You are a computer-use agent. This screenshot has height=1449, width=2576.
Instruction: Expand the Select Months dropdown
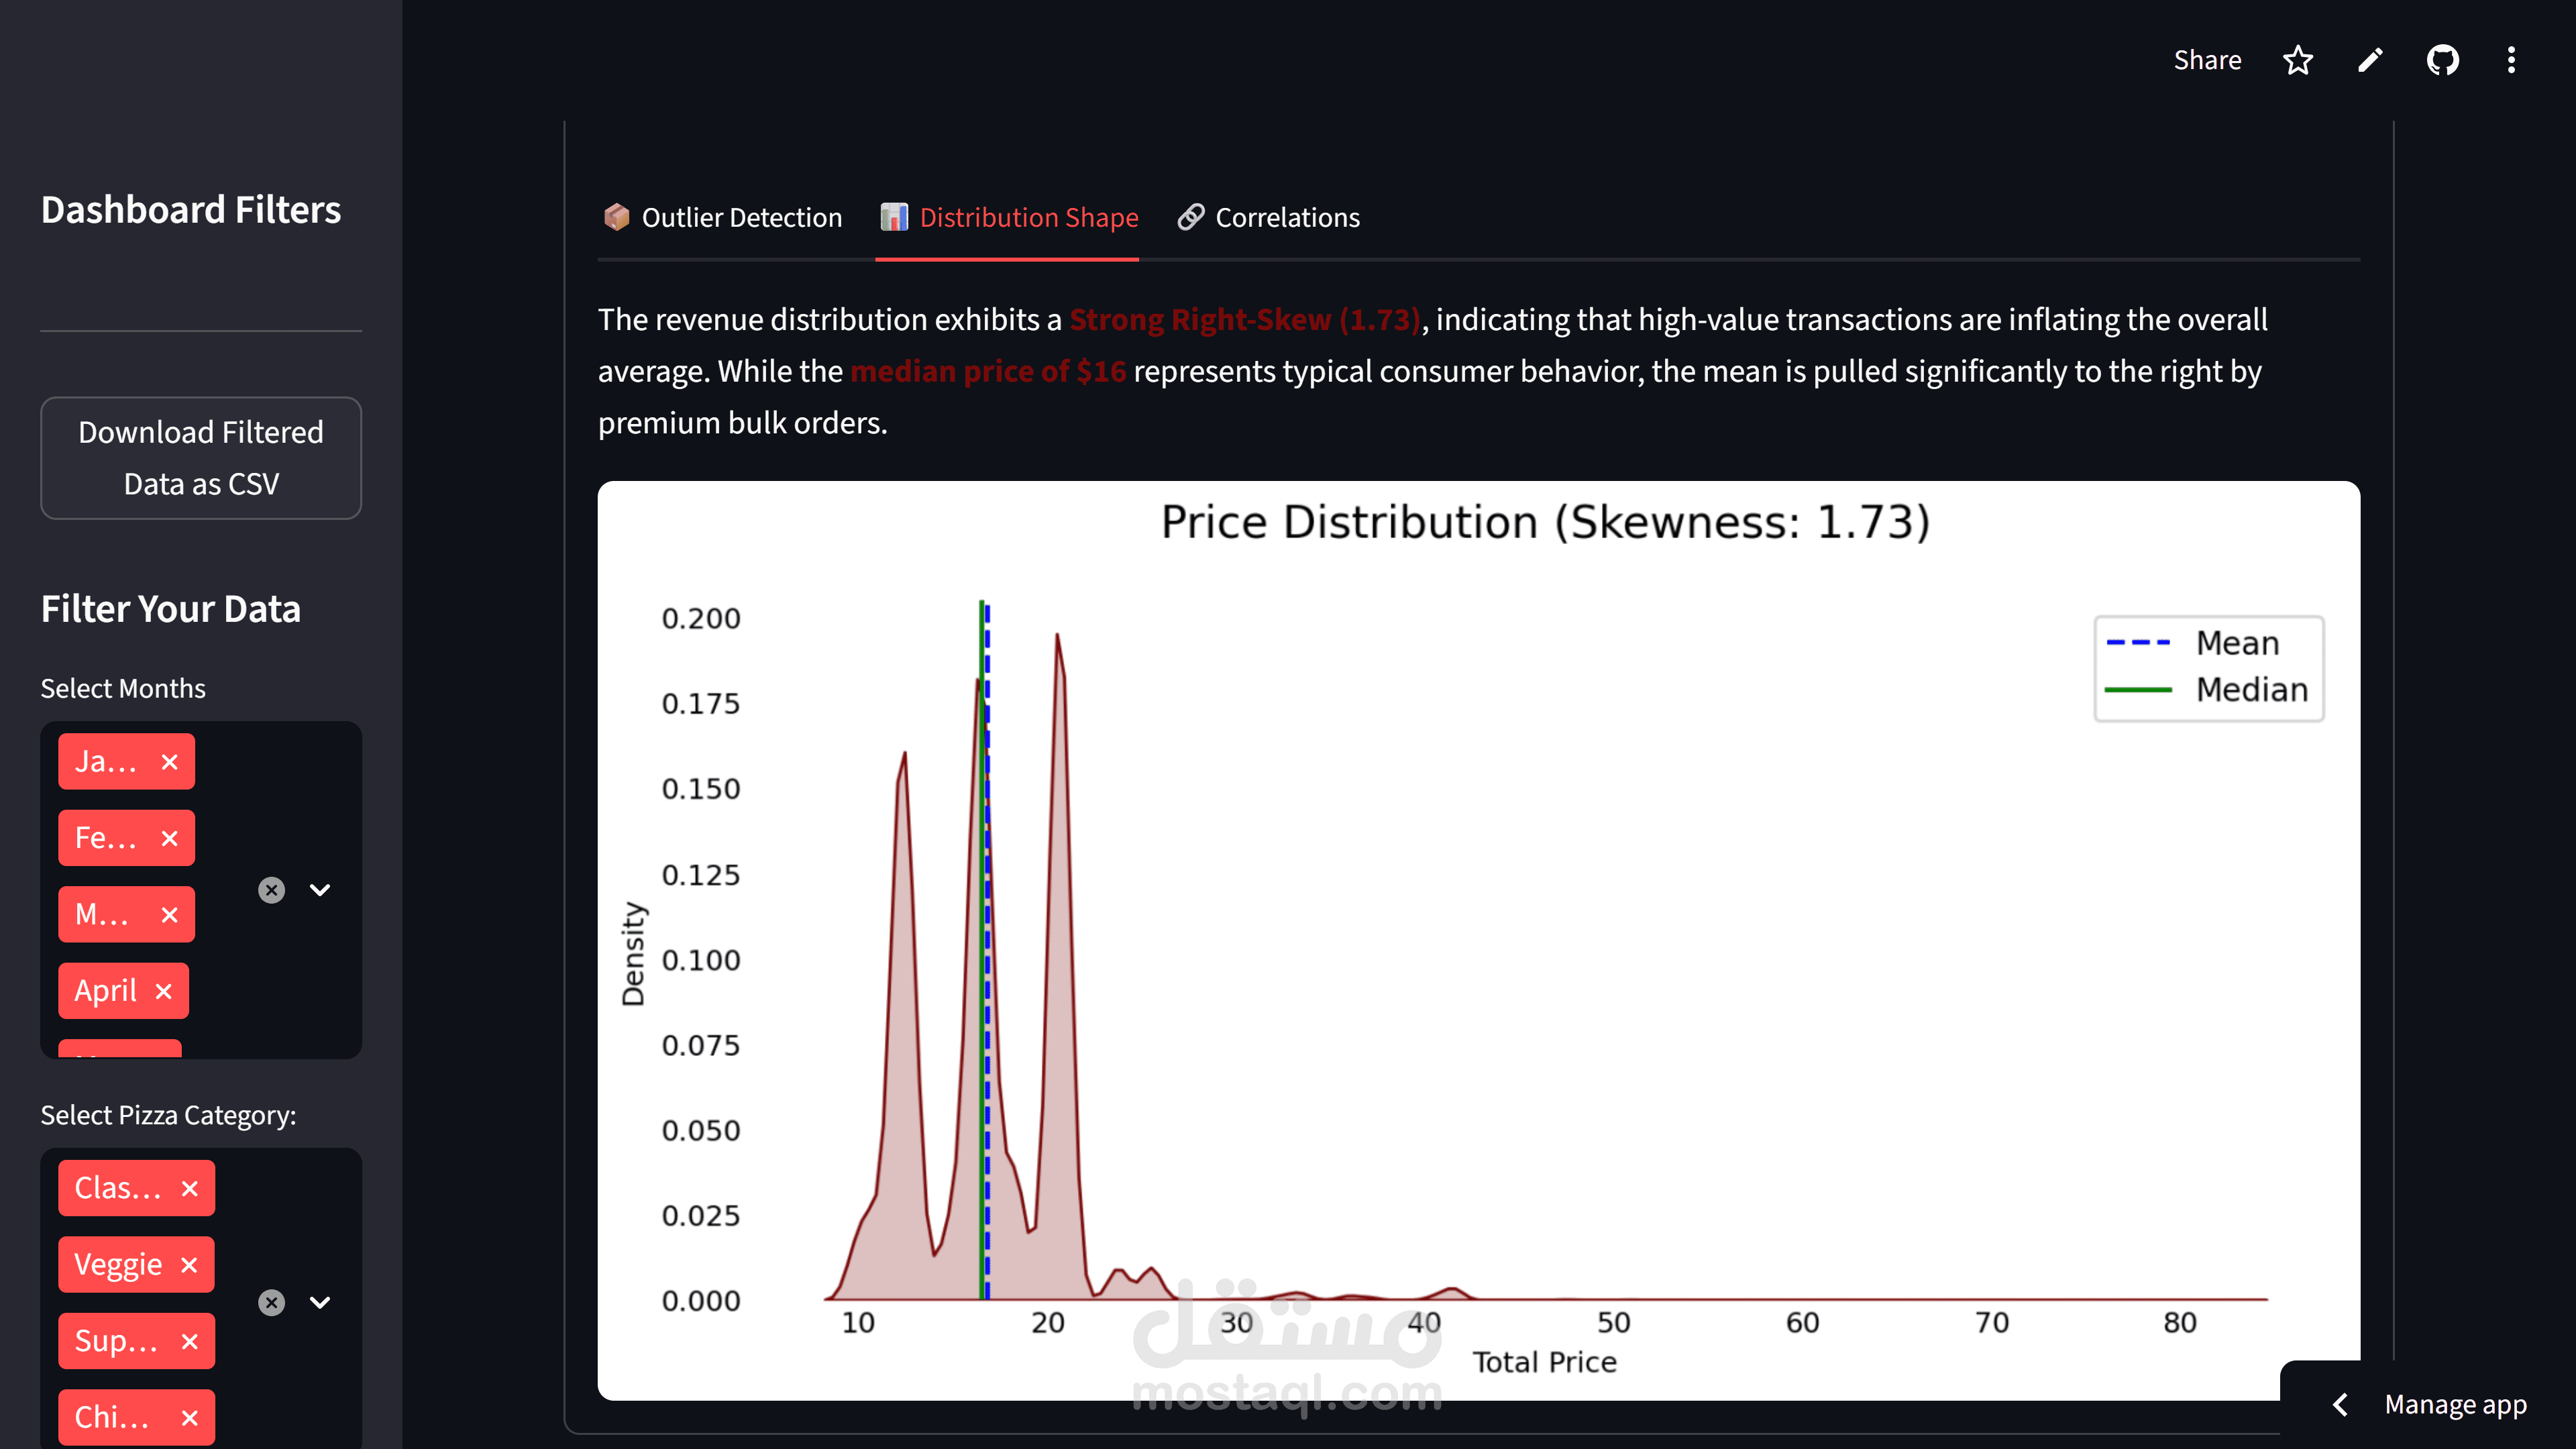[x=320, y=890]
